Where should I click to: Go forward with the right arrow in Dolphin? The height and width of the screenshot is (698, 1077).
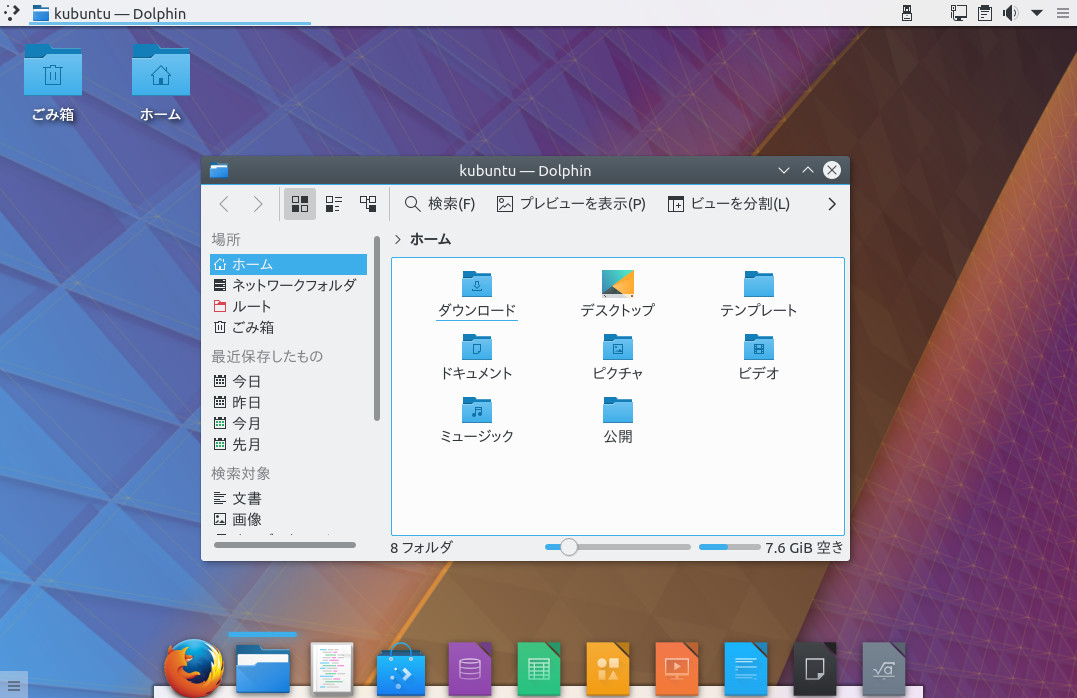258,204
